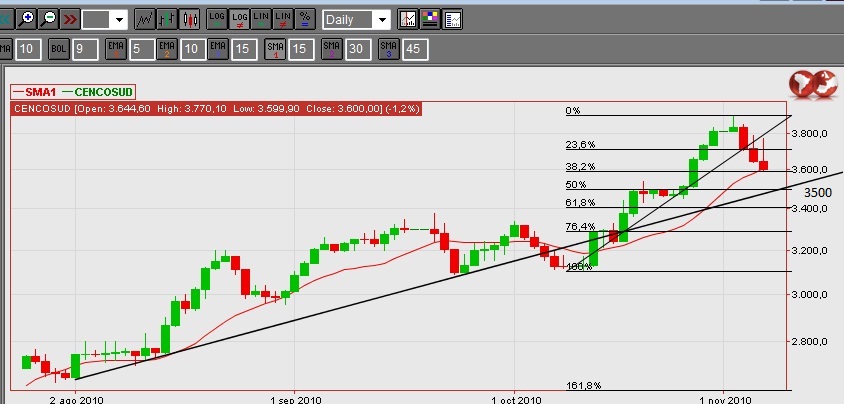
Task: Click the 1 oct 2010 date label
Action: (x=515, y=400)
